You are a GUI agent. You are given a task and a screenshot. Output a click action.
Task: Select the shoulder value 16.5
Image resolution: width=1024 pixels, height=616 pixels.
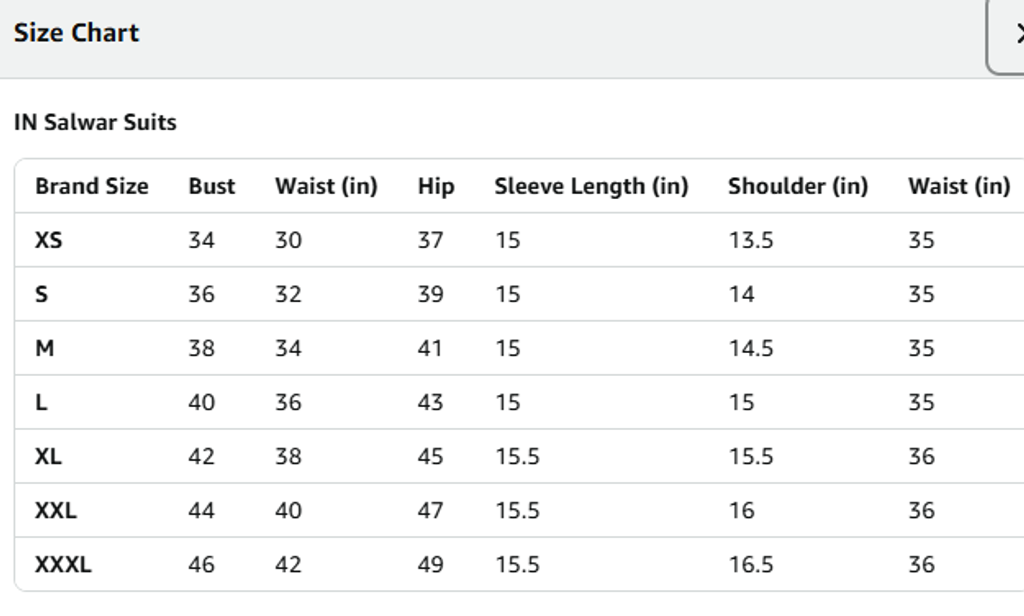(750, 565)
